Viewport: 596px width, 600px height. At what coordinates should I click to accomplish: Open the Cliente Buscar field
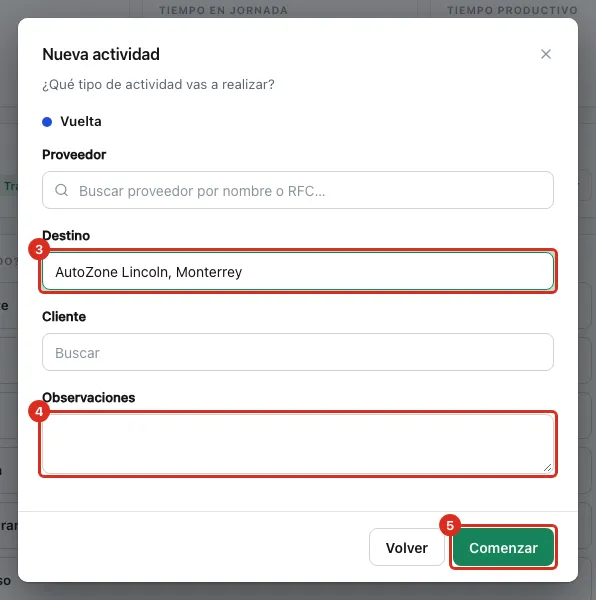pos(298,352)
